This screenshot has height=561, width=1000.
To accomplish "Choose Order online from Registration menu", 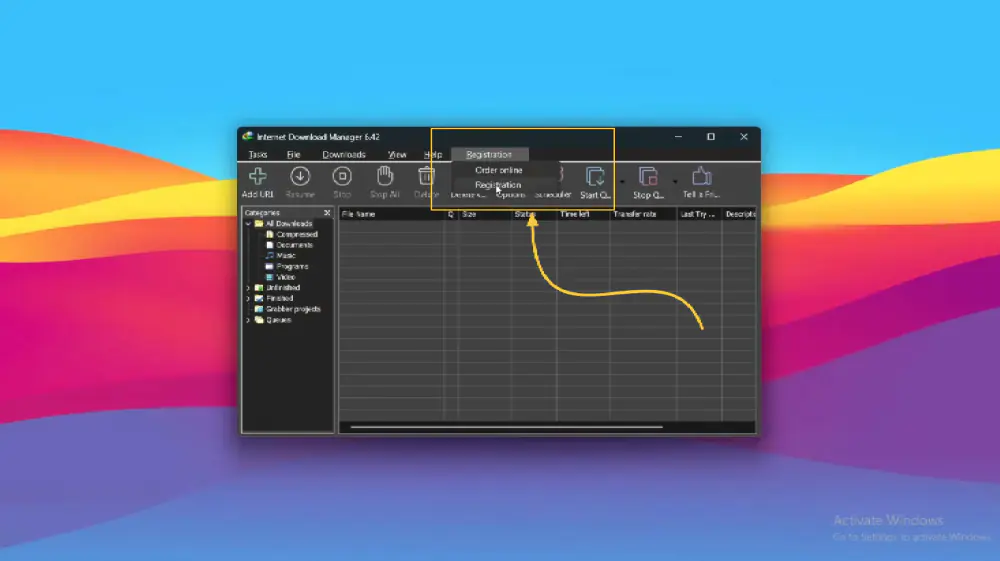I will click(x=498, y=171).
